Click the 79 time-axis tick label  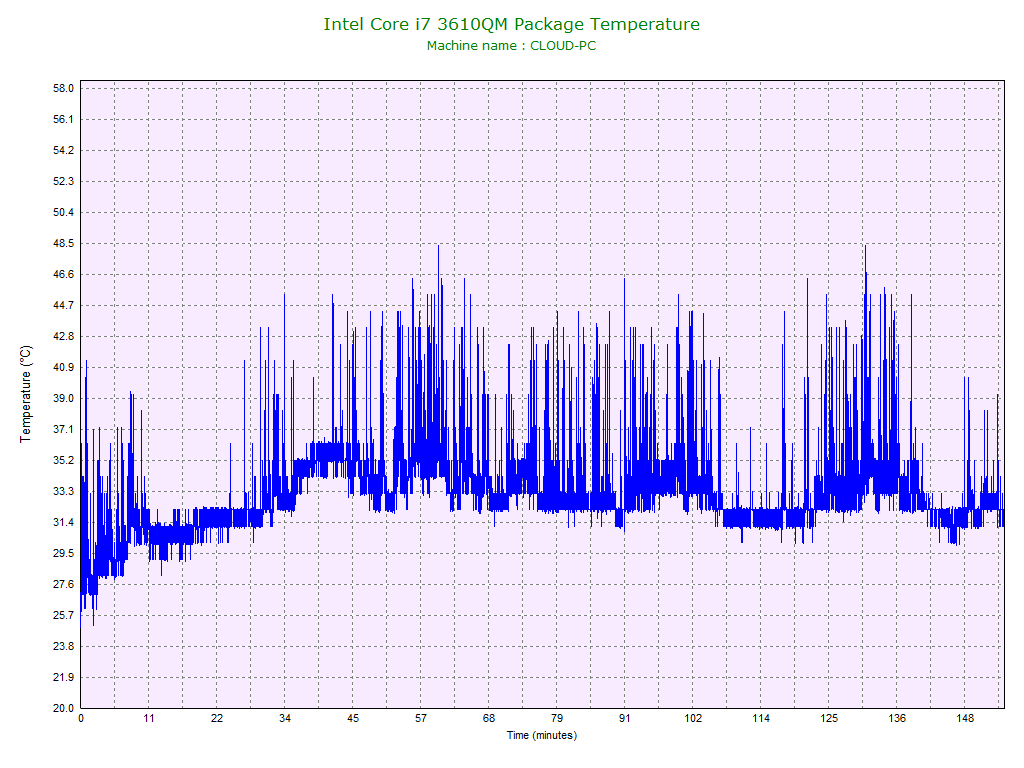(557, 719)
